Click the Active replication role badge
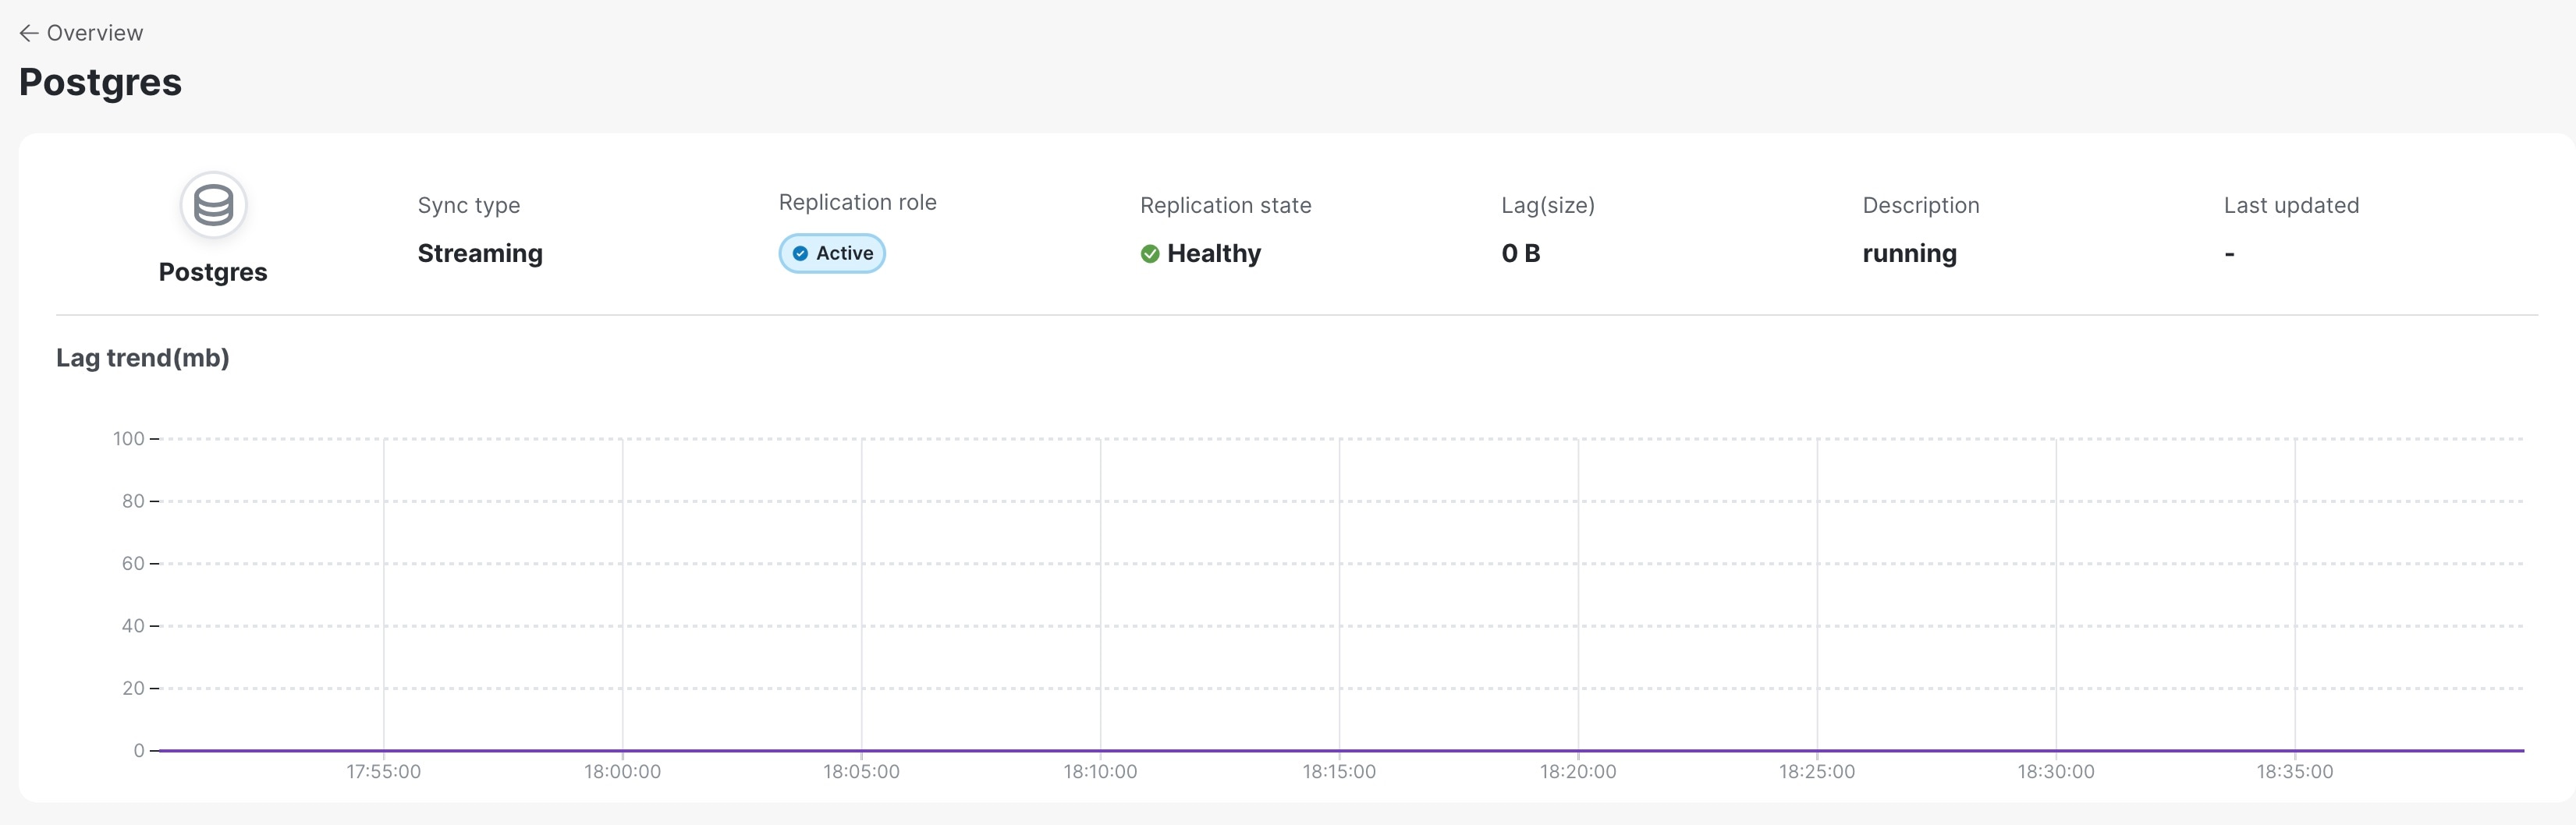2576x825 pixels. pos(832,253)
